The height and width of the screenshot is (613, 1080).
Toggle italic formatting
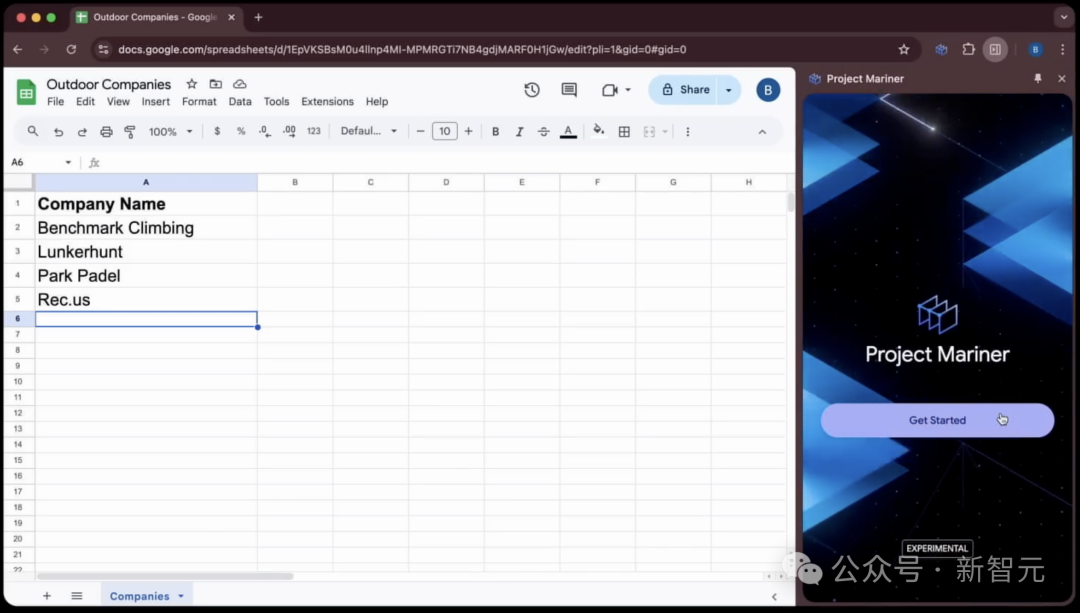click(519, 132)
